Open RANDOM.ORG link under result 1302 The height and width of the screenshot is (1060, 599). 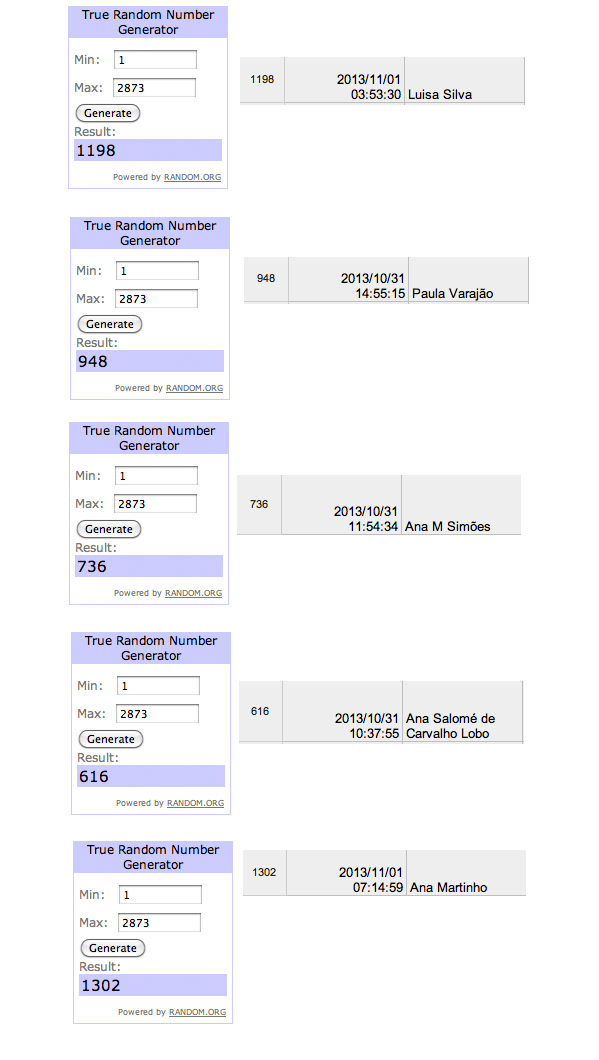197,1012
